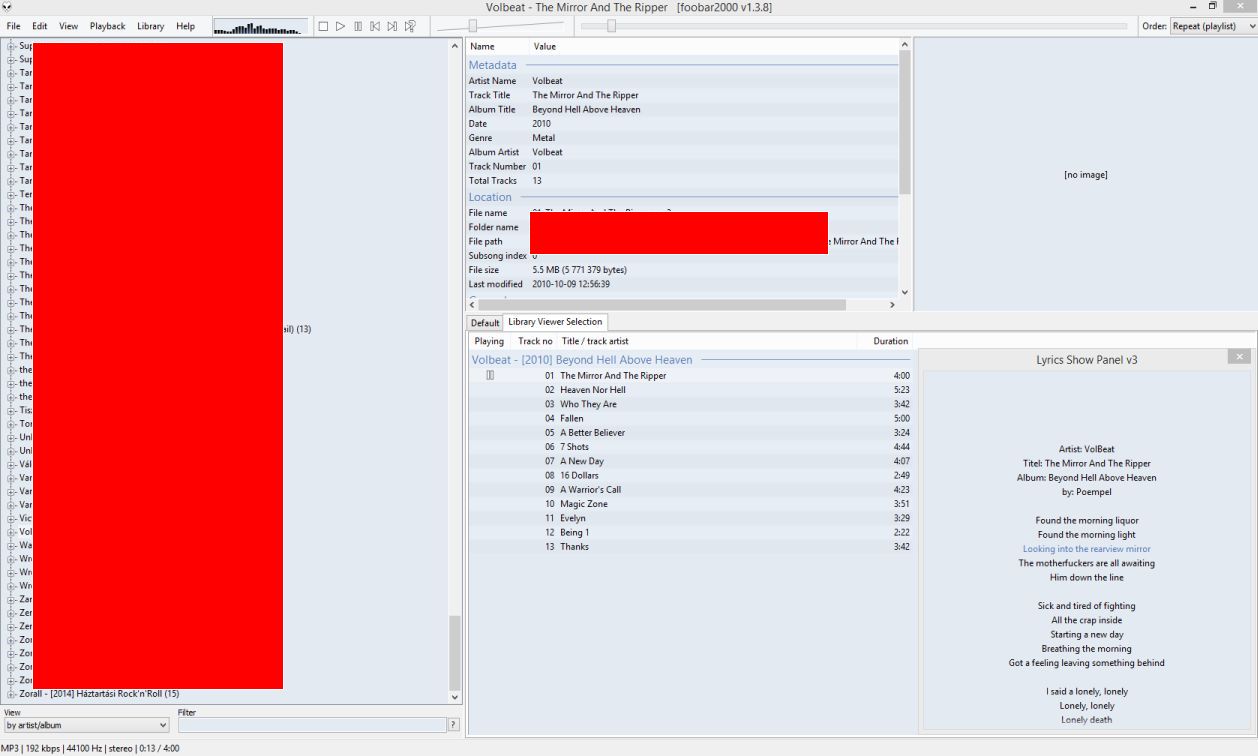Close the Lyrics Show Panel
This screenshot has width=1258, height=756.
tap(1239, 357)
